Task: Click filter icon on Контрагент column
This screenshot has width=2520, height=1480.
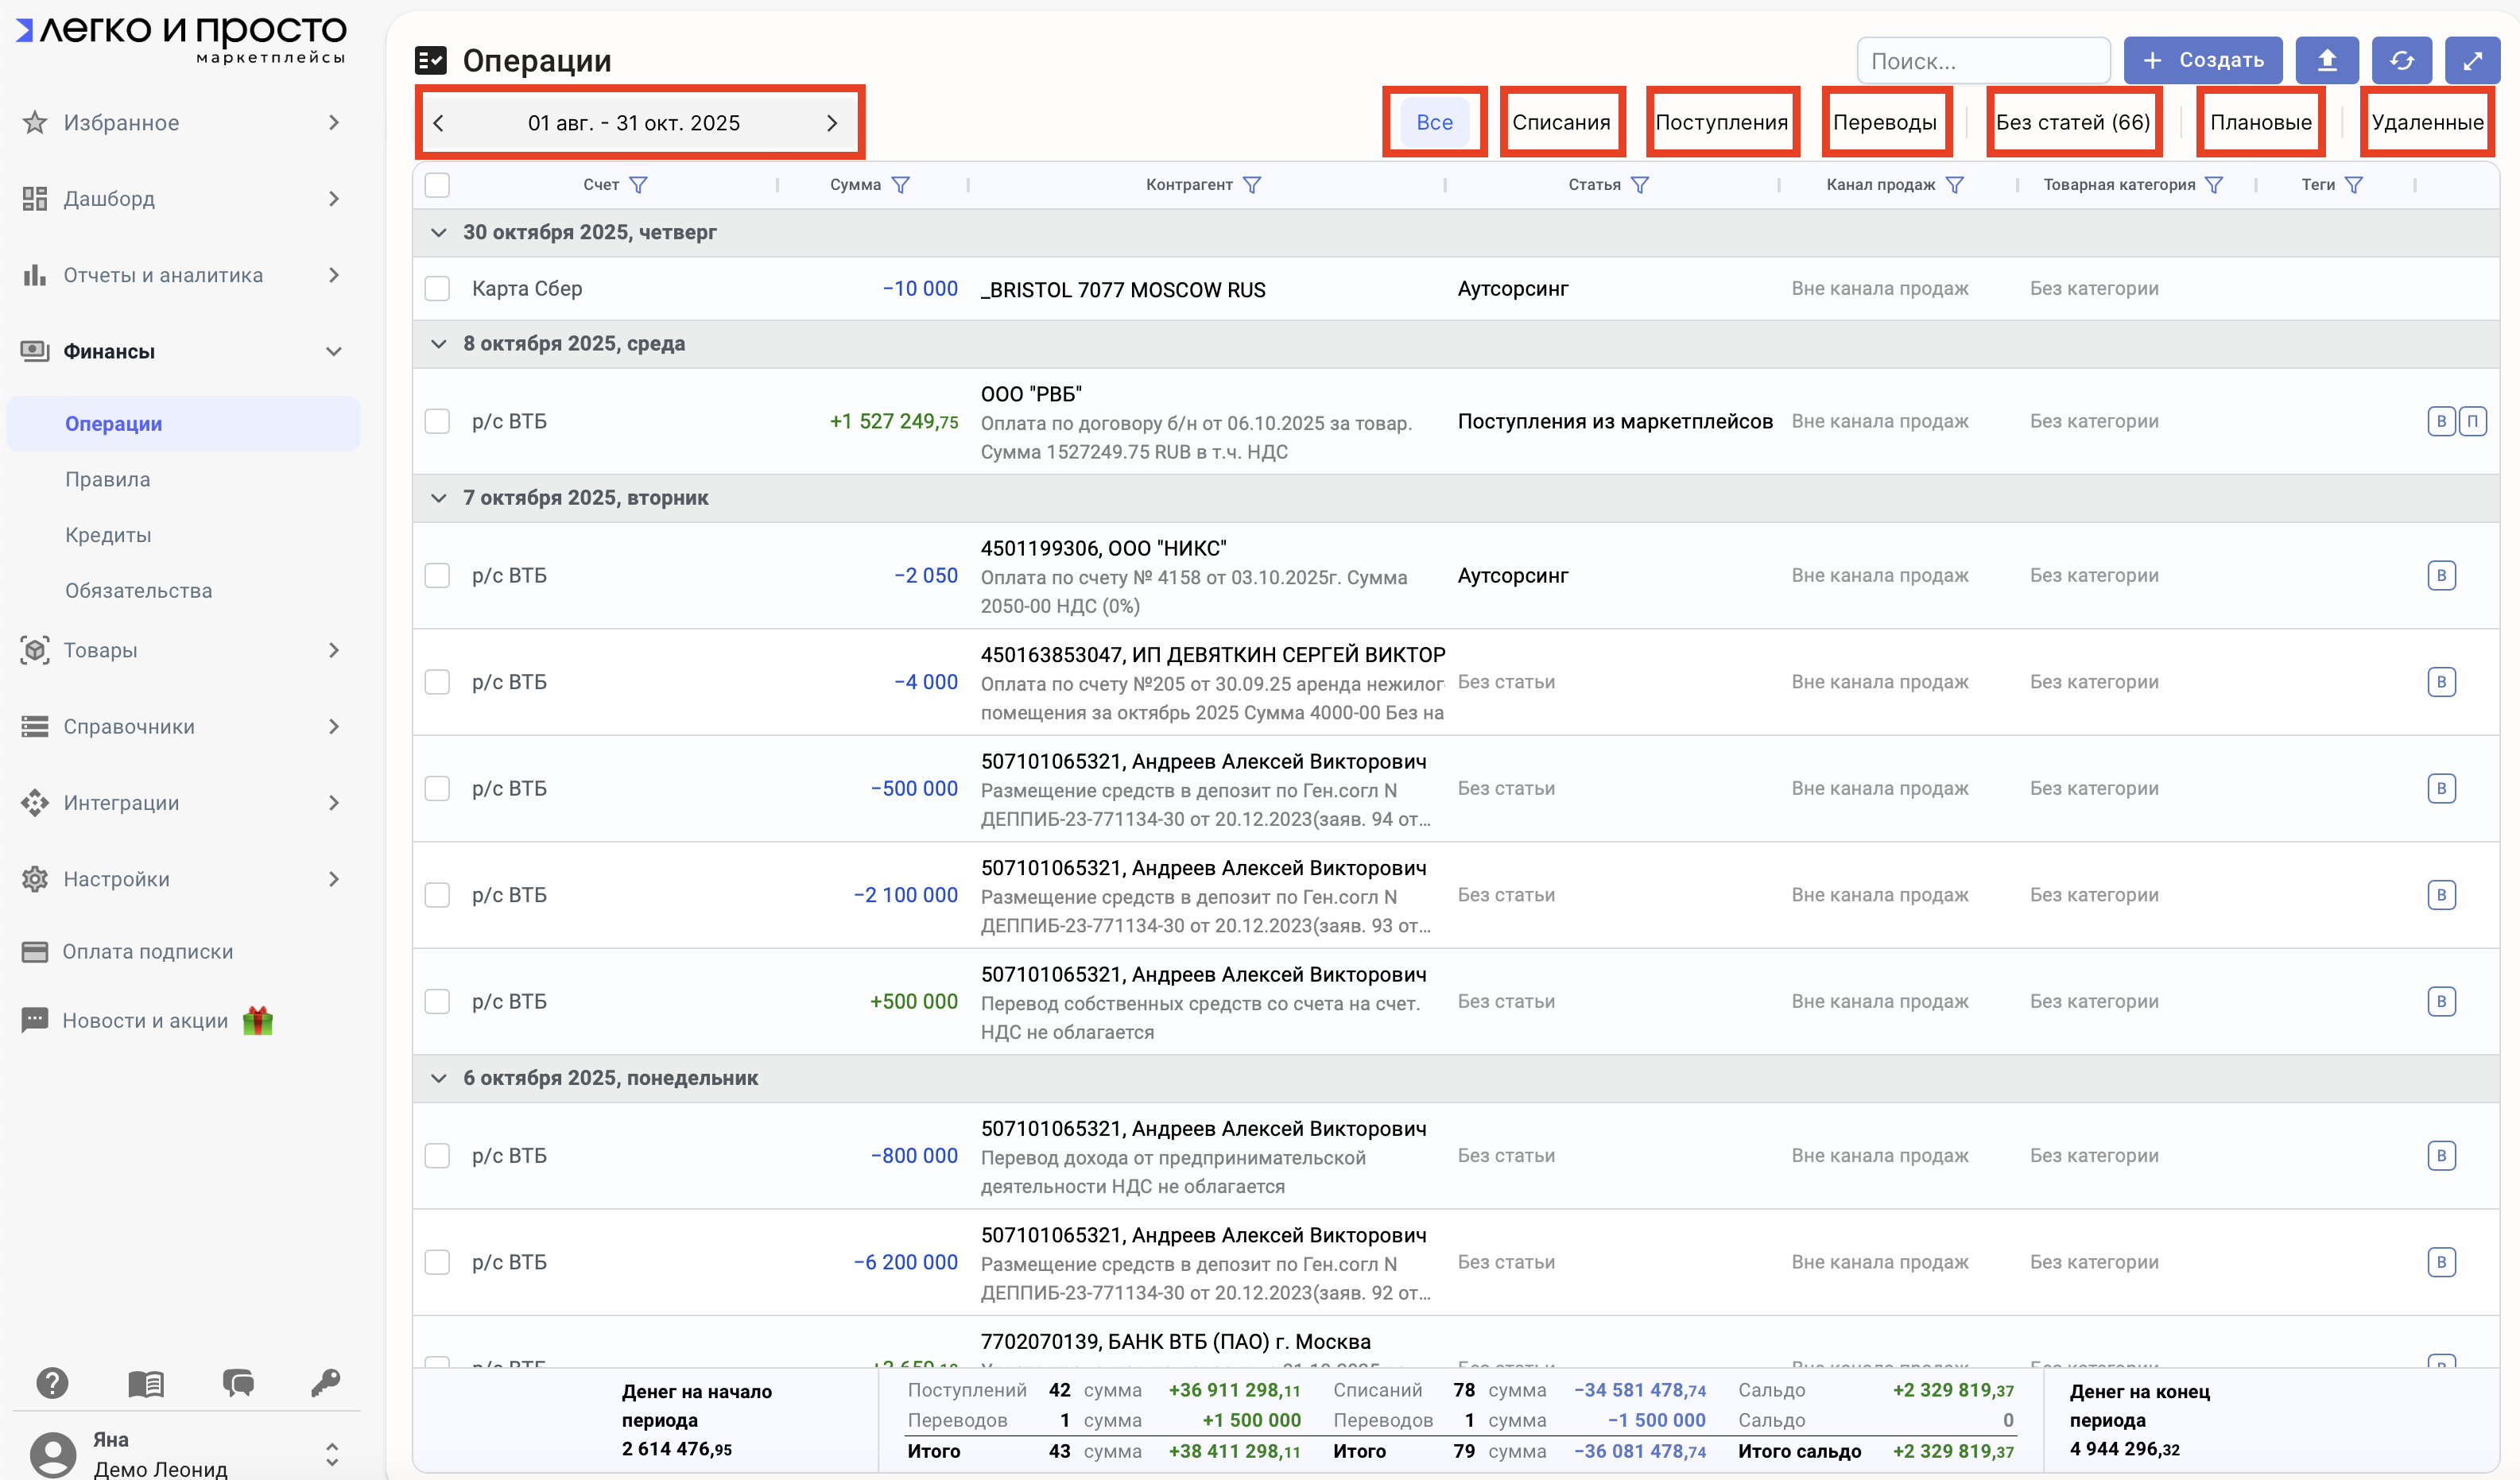Action: [x=1252, y=185]
